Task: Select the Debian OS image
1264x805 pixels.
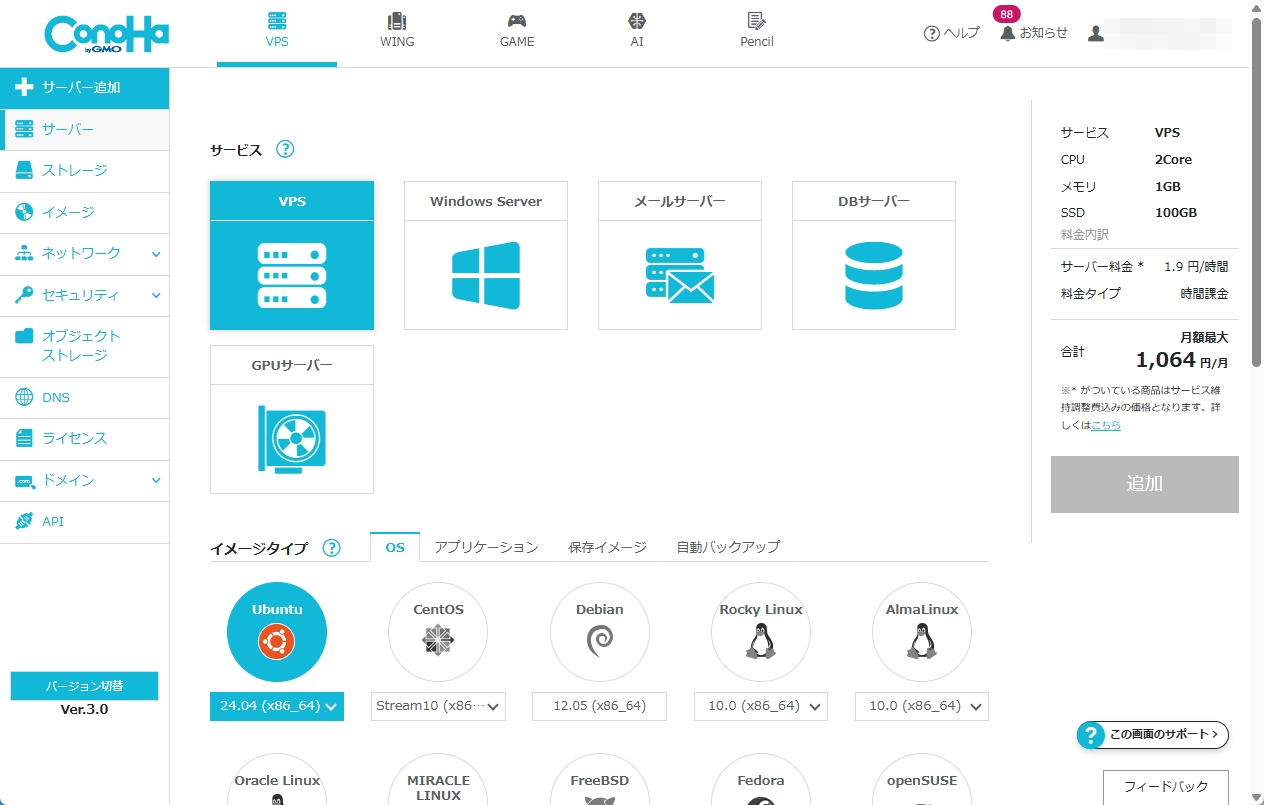Action: point(599,631)
